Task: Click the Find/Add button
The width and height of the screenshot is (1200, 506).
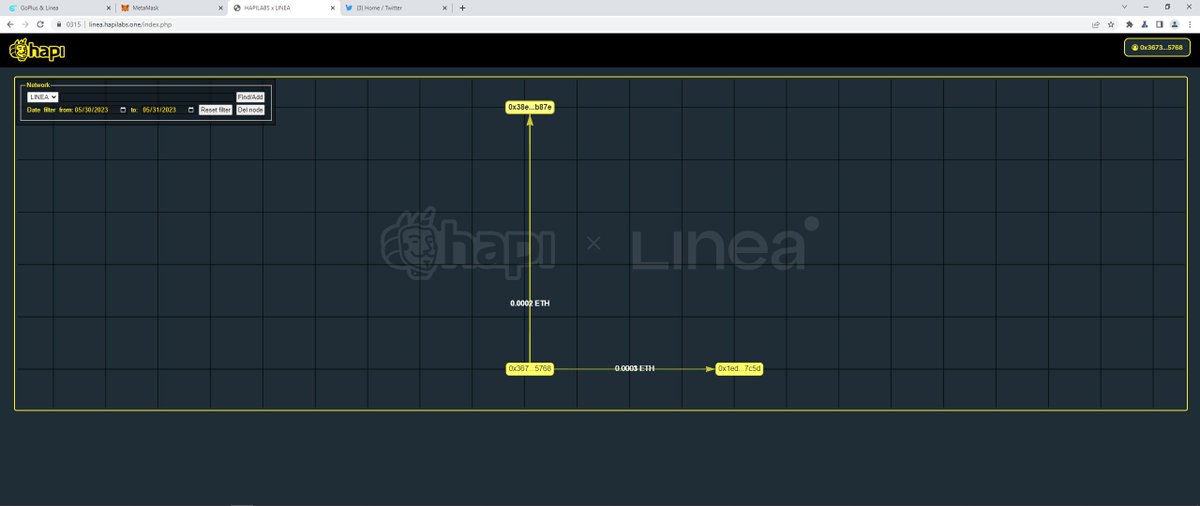Action: point(250,97)
